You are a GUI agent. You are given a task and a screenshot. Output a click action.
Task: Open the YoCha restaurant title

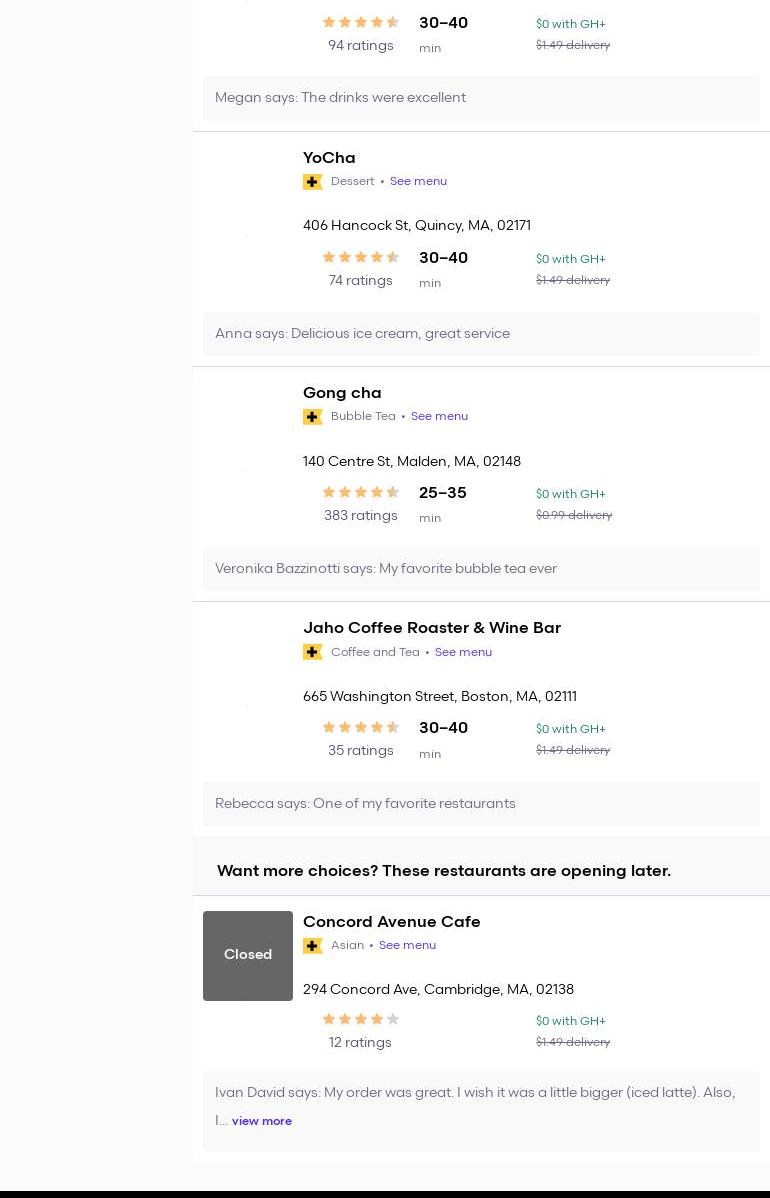[x=329, y=158]
